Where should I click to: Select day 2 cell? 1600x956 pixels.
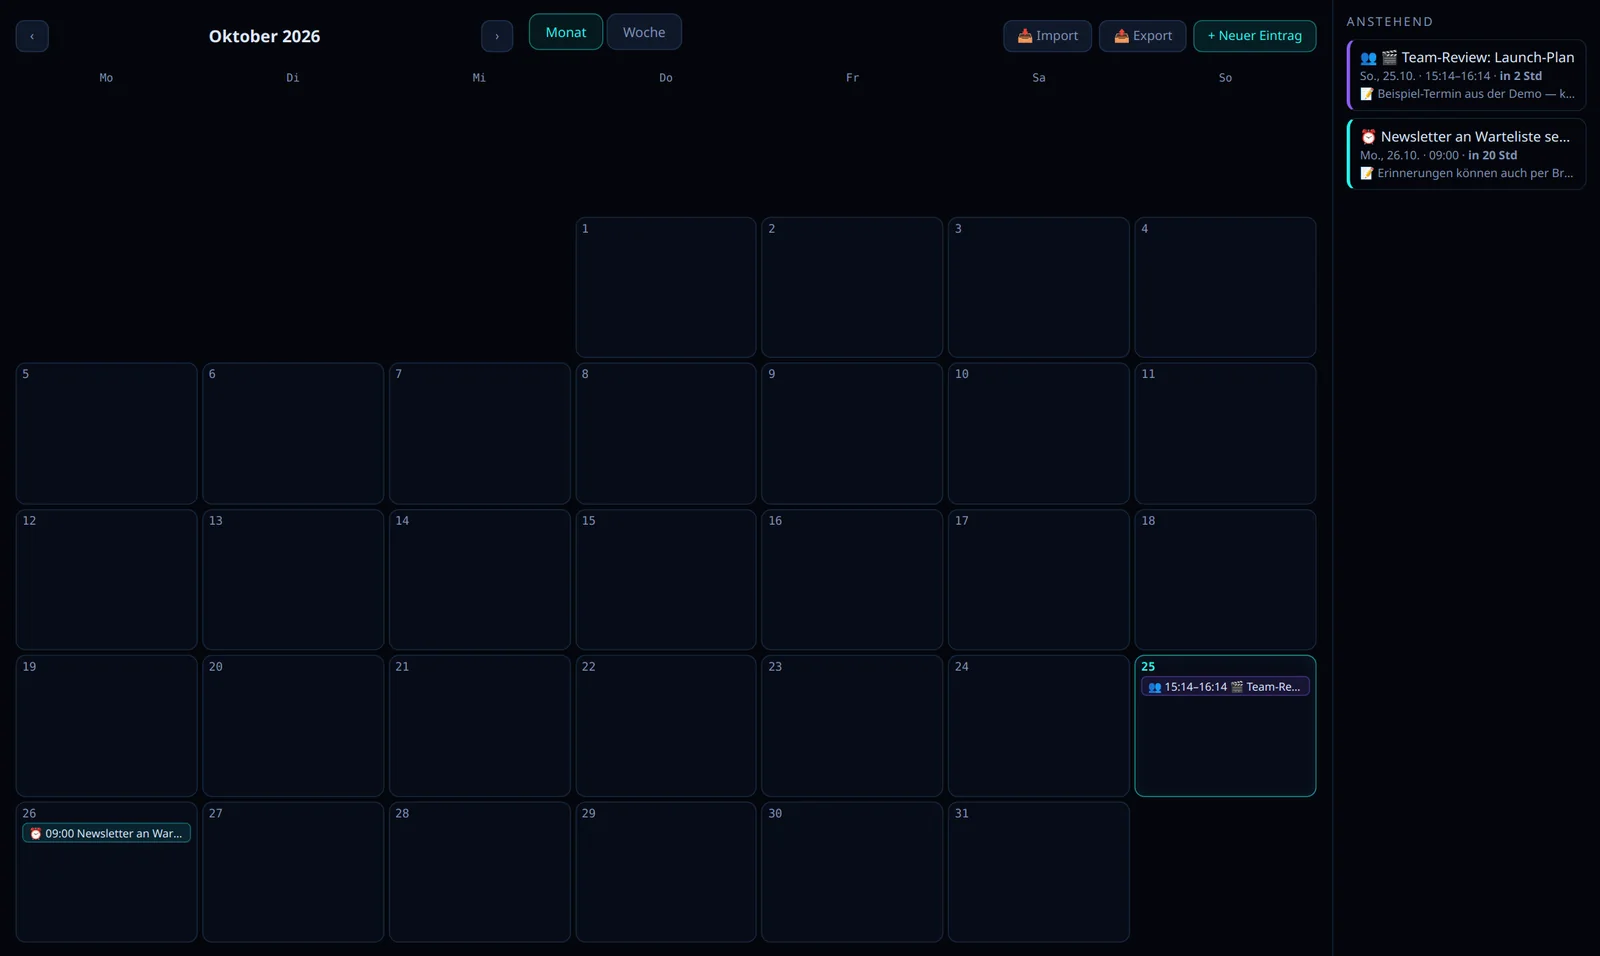(852, 287)
